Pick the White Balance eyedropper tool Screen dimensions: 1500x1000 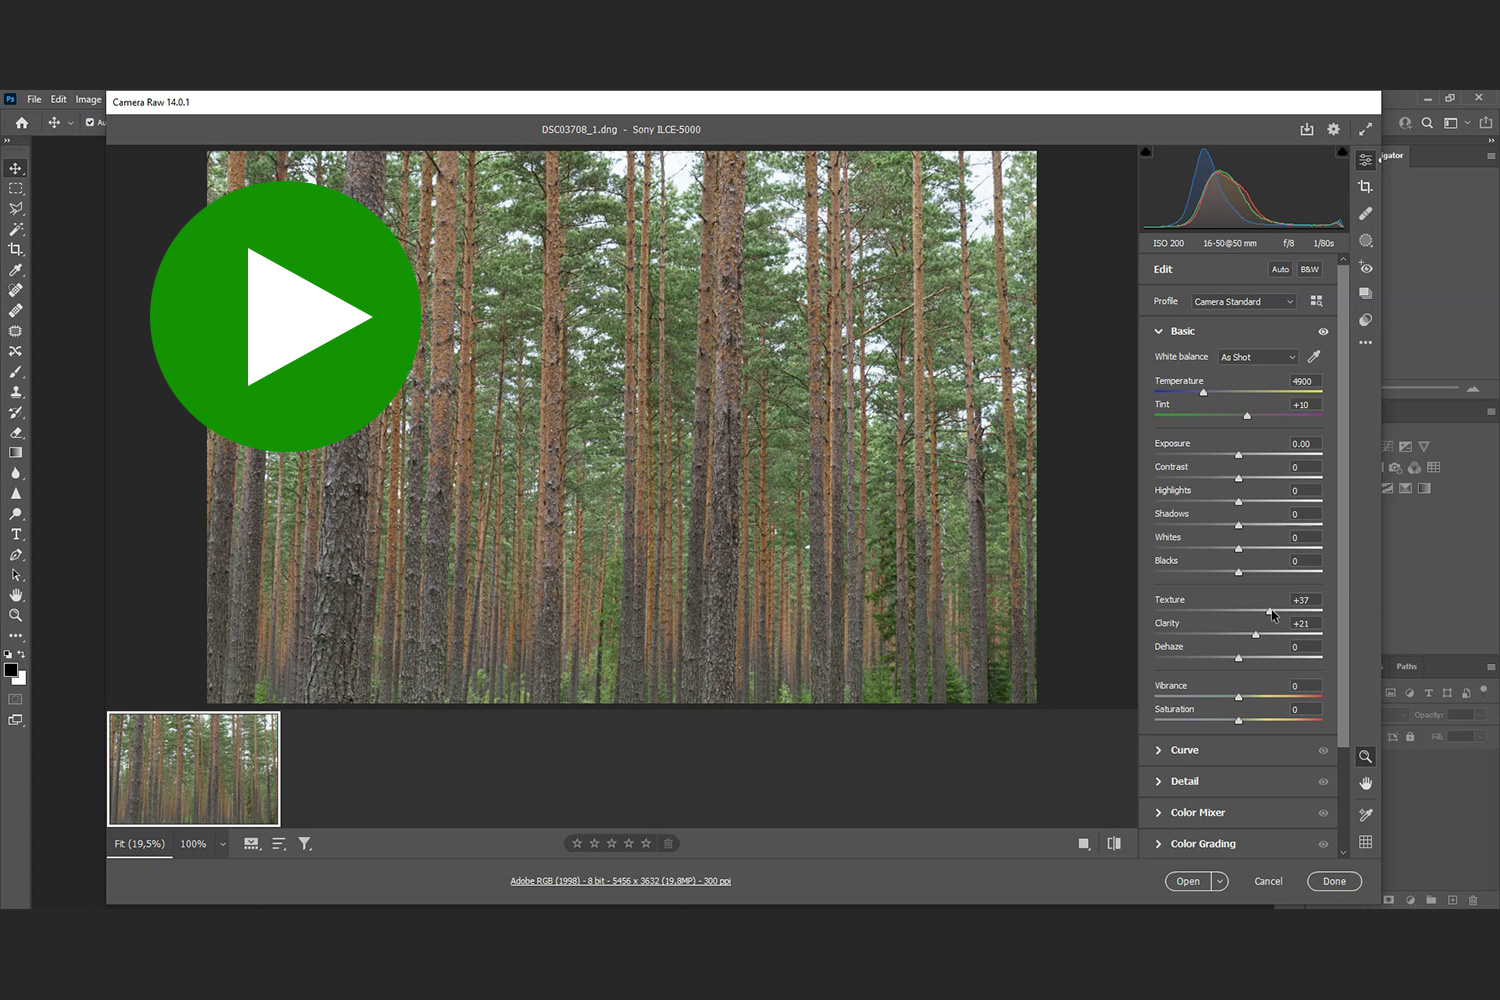(x=1314, y=357)
